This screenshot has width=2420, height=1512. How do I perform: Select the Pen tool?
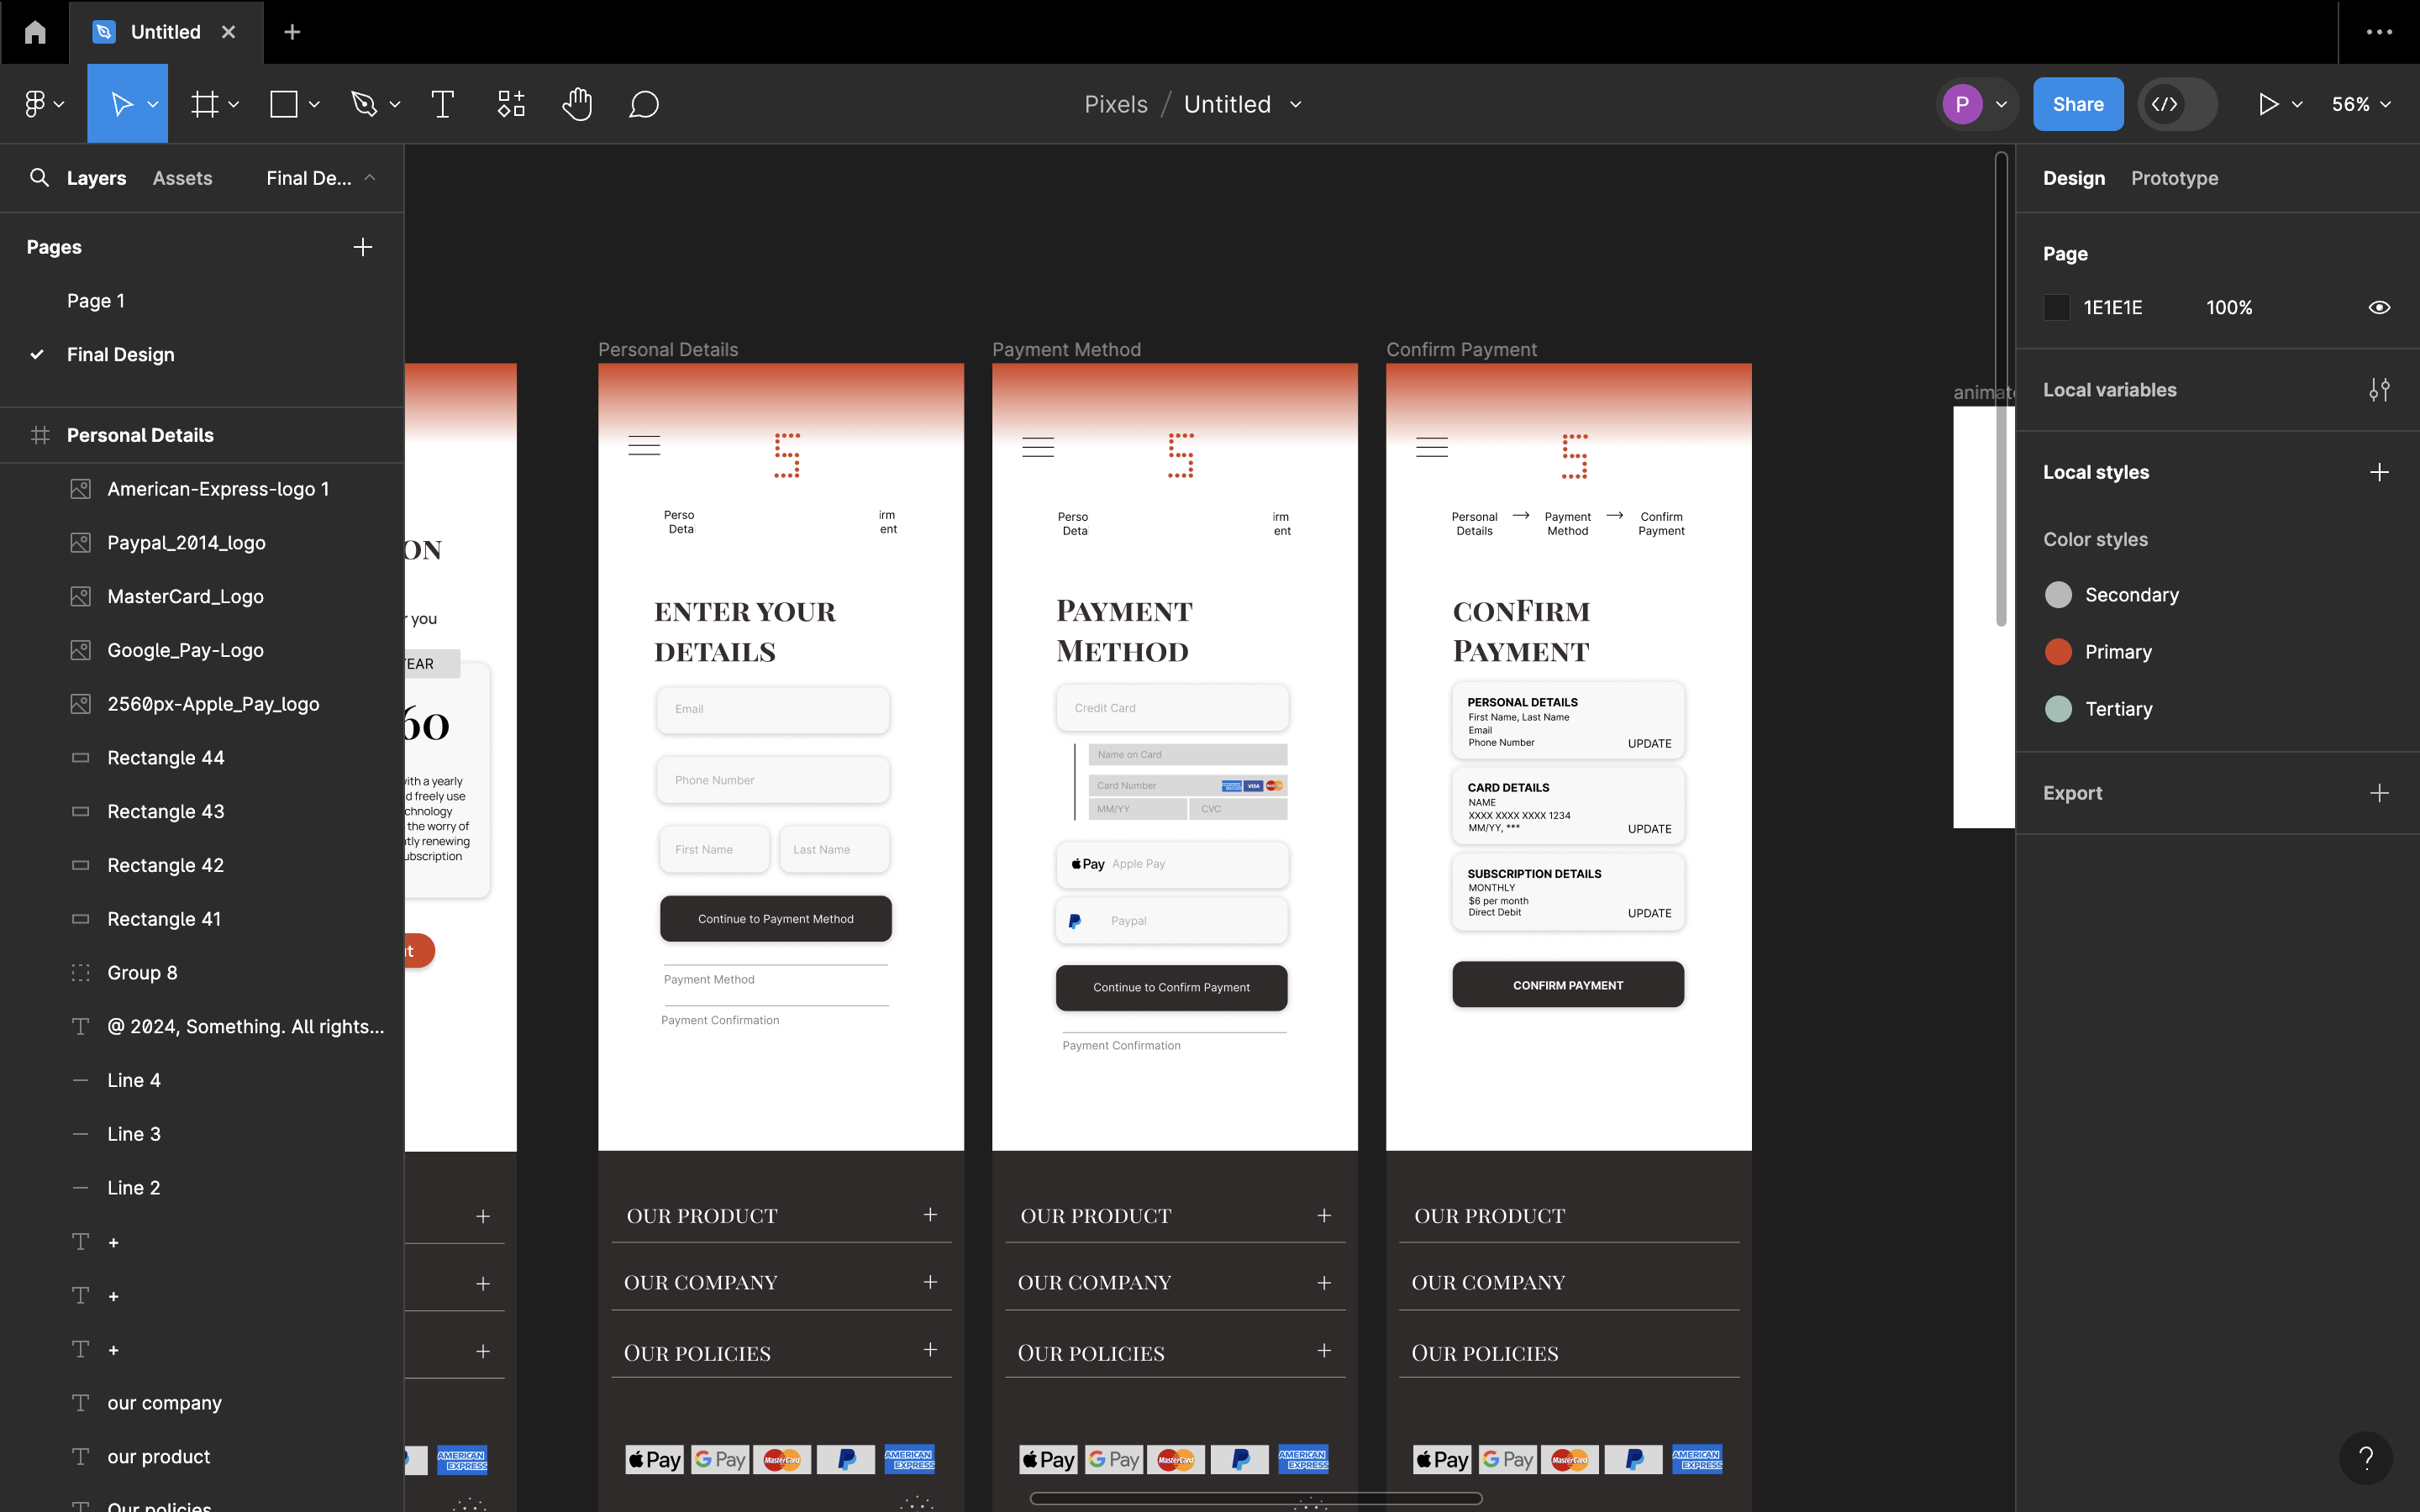pos(364,104)
